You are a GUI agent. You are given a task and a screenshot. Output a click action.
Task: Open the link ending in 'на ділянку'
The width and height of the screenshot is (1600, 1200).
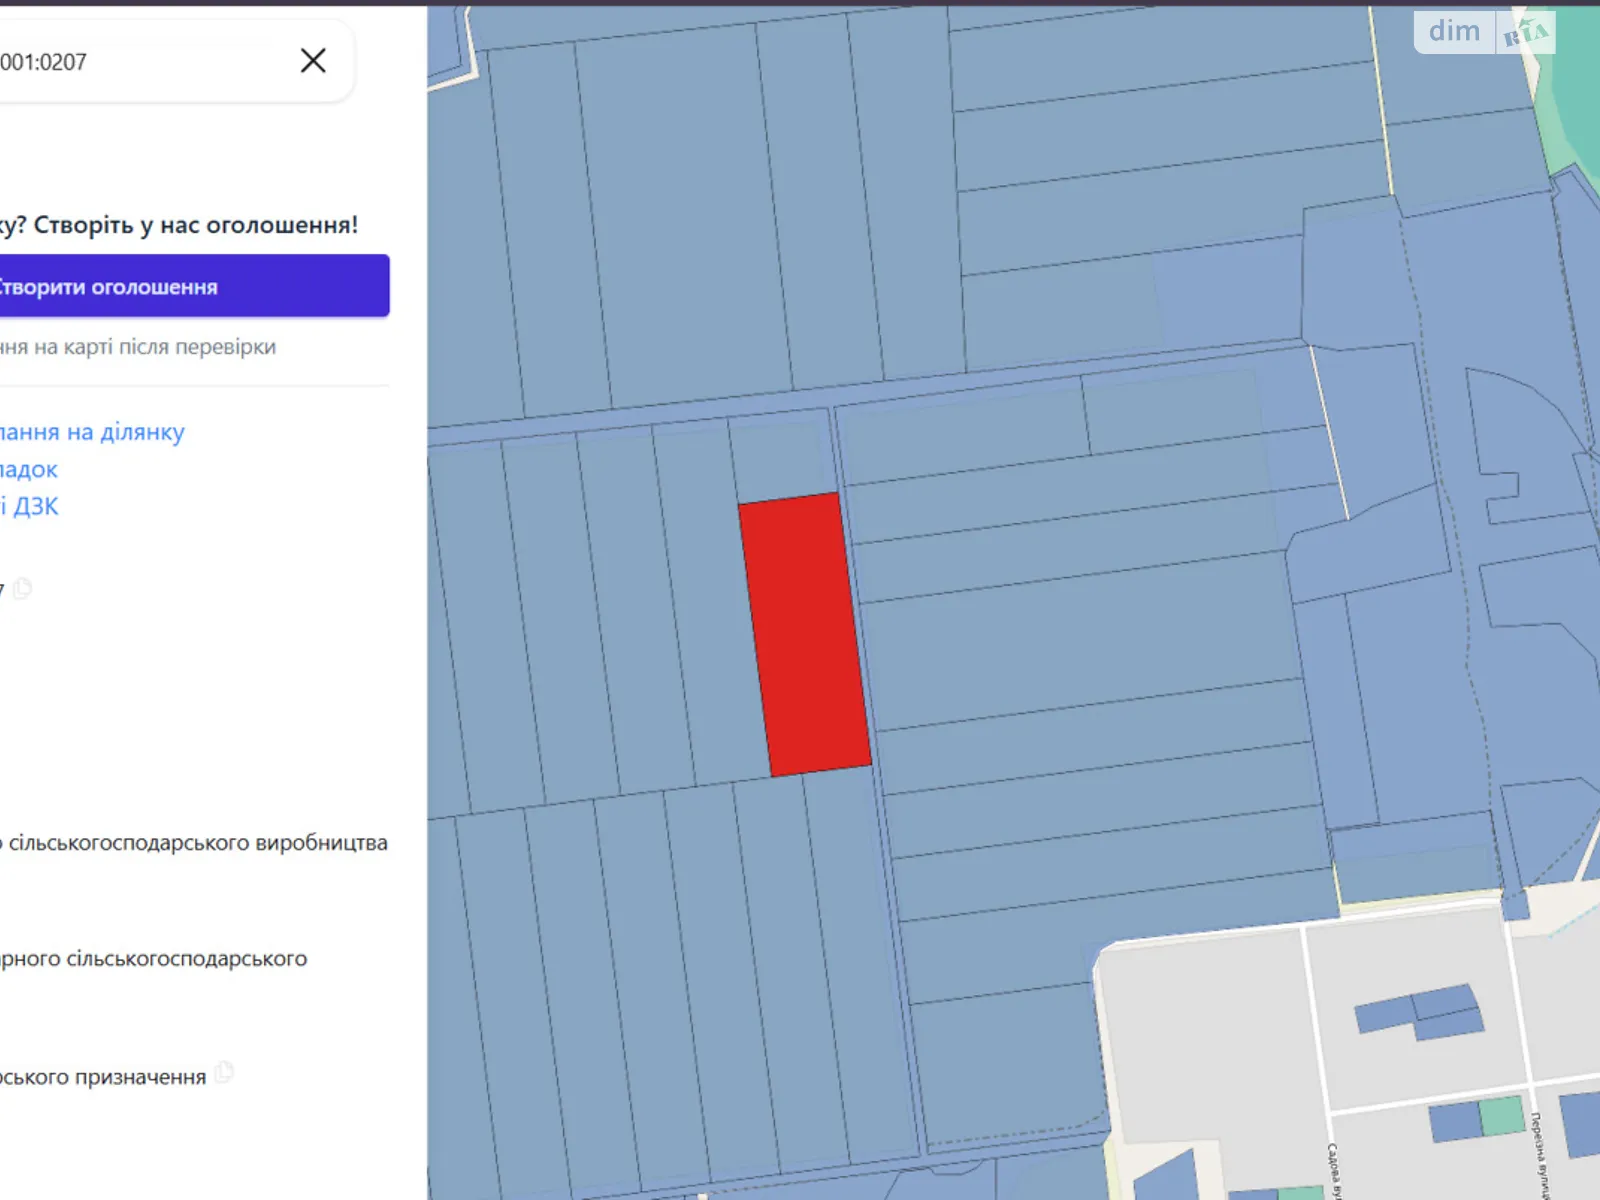tap(92, 432)
